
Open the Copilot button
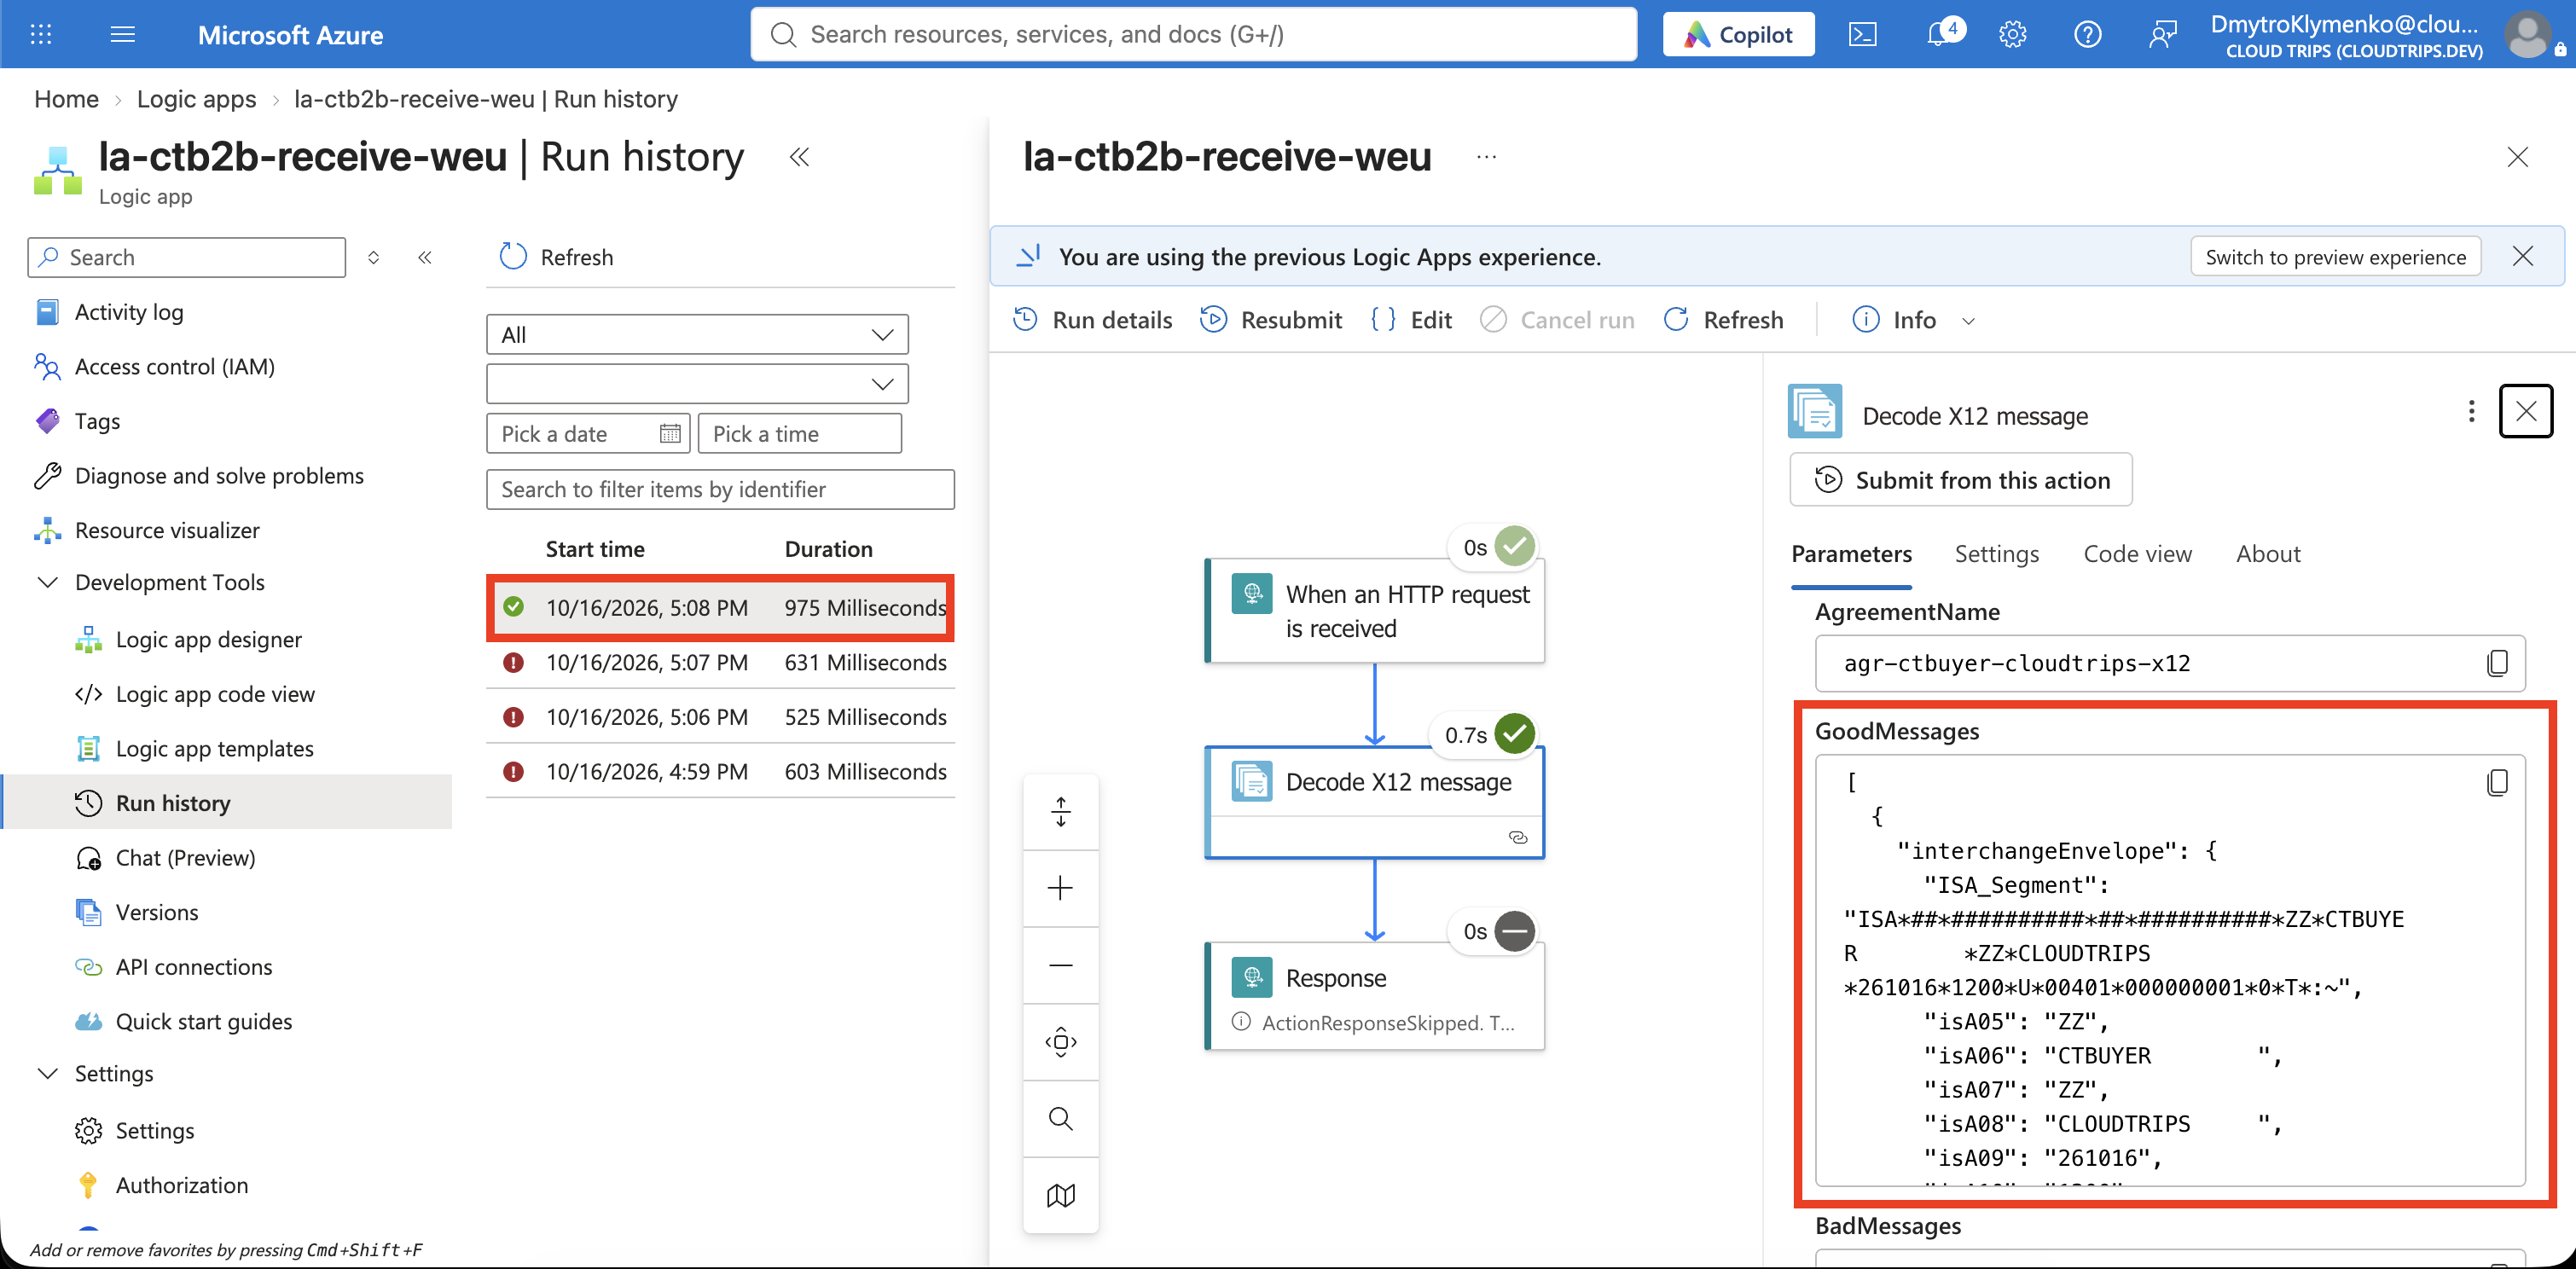[1738, 34]
